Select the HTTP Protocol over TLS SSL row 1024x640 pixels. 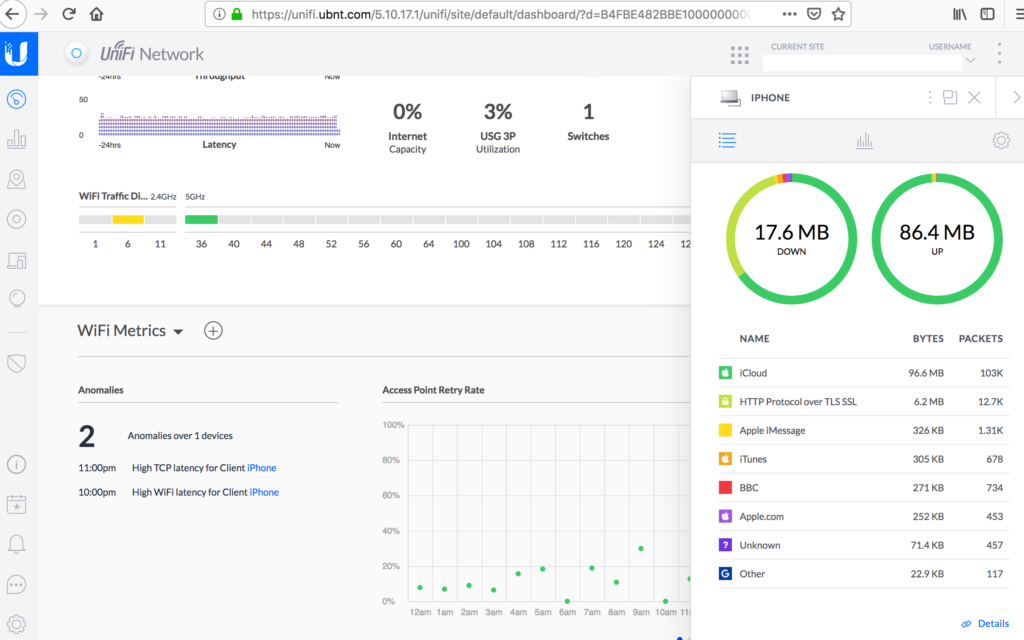coord(863,402)
